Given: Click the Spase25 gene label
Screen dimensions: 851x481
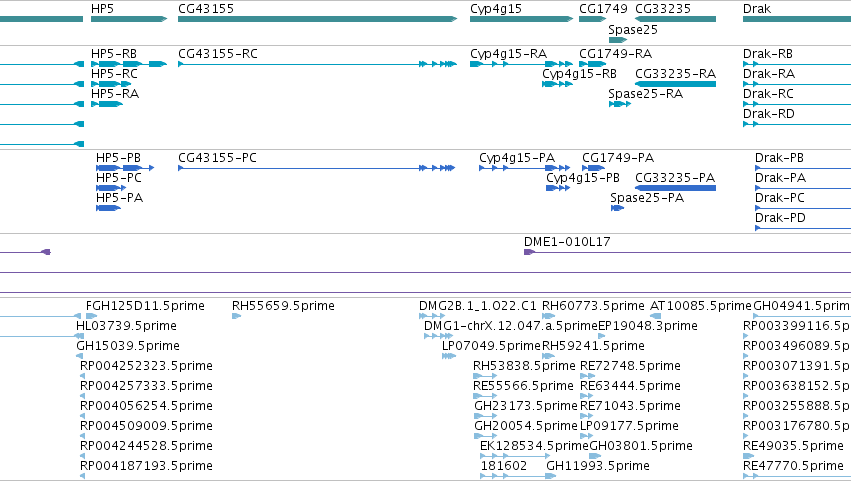Looking at the screenshot, I should point(633,30).
